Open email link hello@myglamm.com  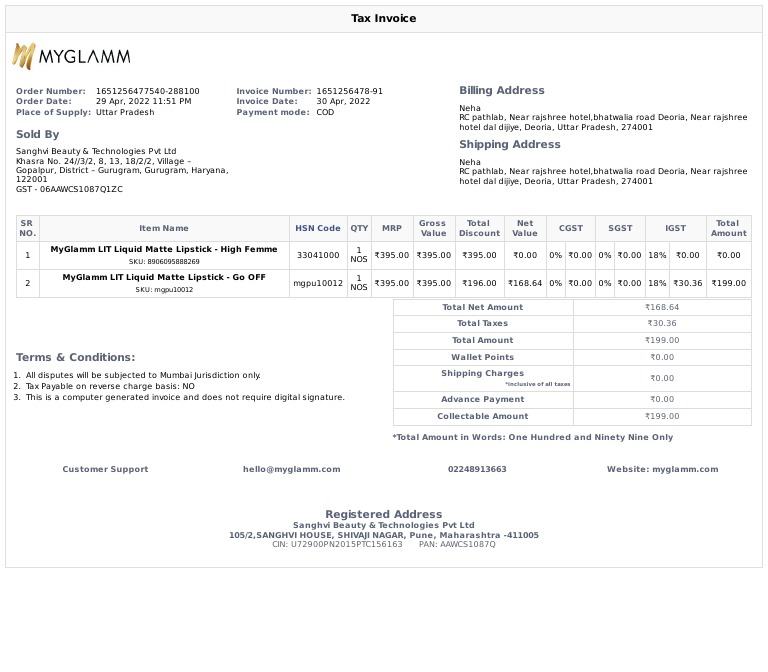click(x=291, y=469)
